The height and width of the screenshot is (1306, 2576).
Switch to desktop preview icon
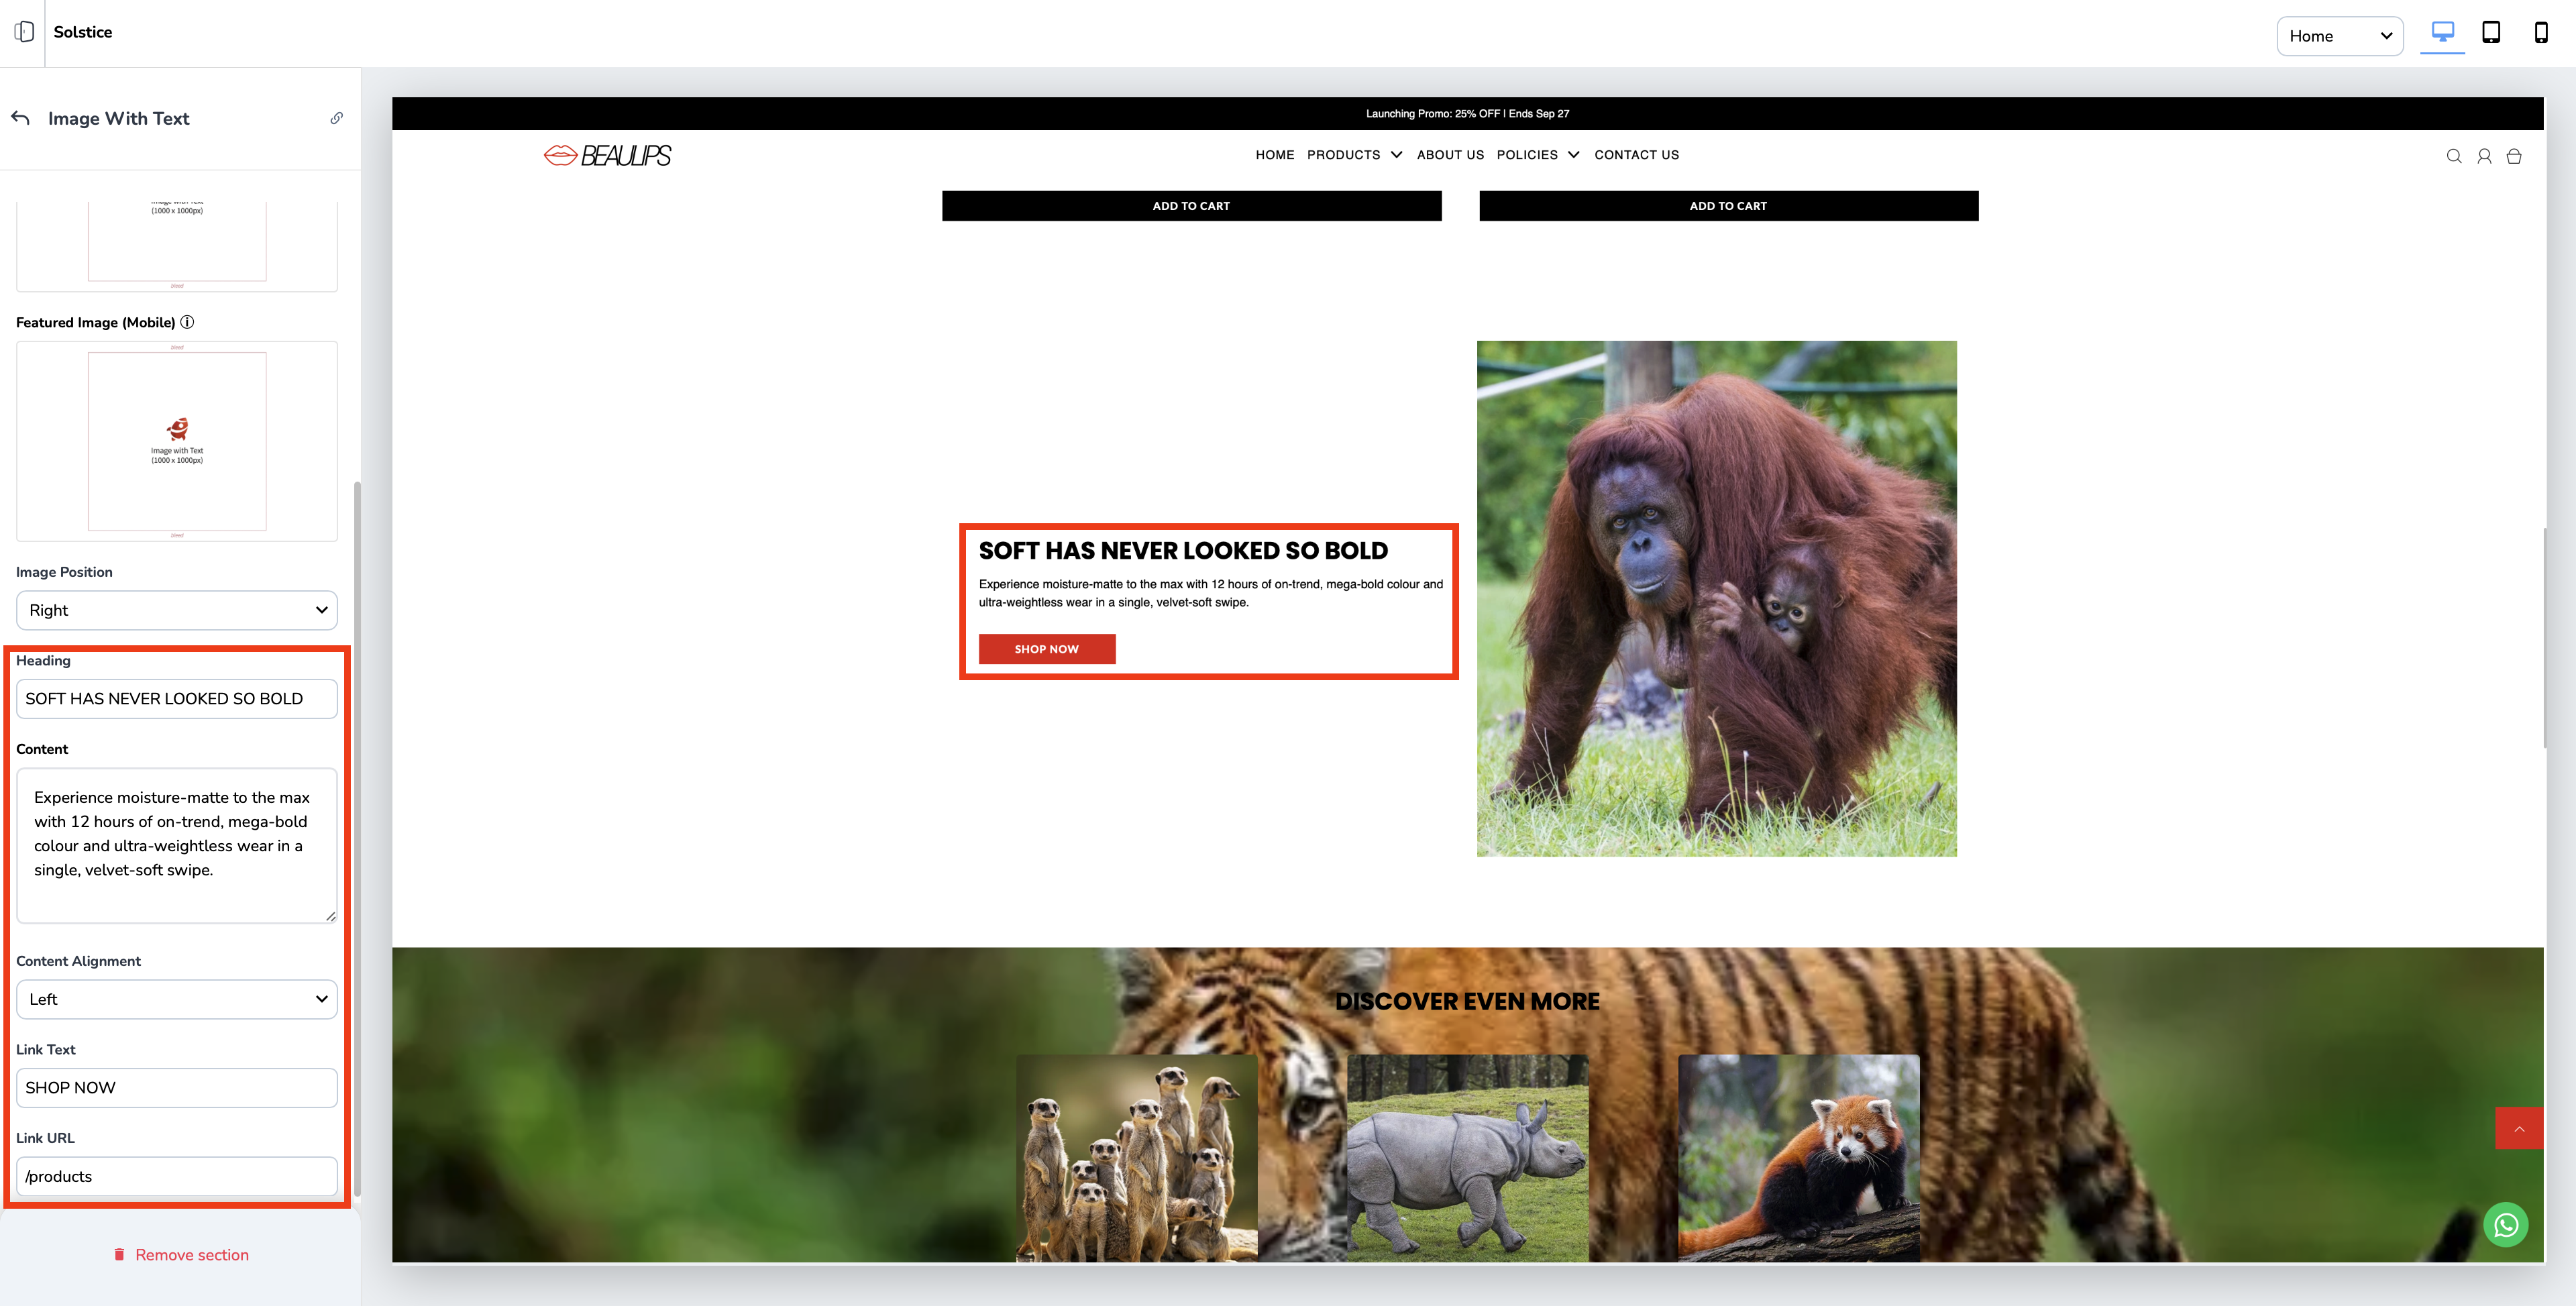click(2442, 32)
